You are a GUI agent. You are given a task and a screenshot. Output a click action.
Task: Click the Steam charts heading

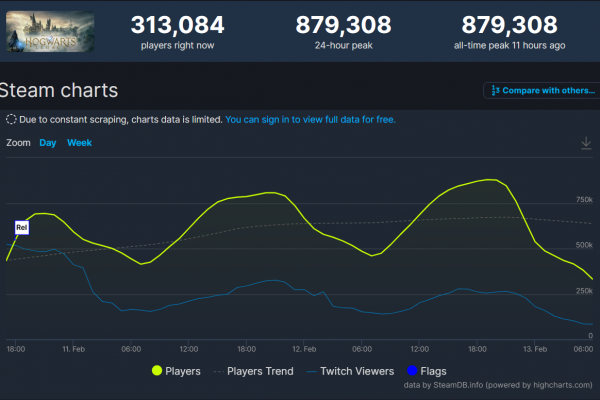pos(59,90)
